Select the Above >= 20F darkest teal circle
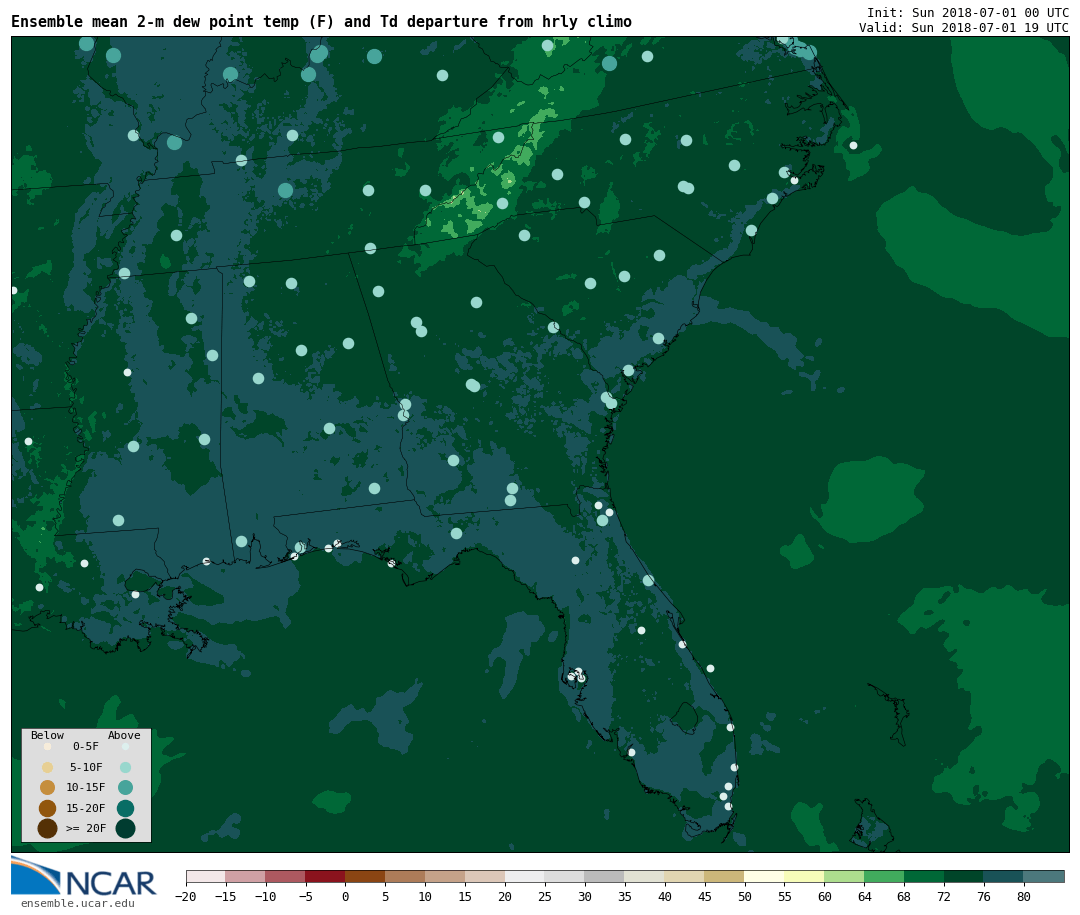The height and width of the screenshot is (915, 1080). point(125,828)
